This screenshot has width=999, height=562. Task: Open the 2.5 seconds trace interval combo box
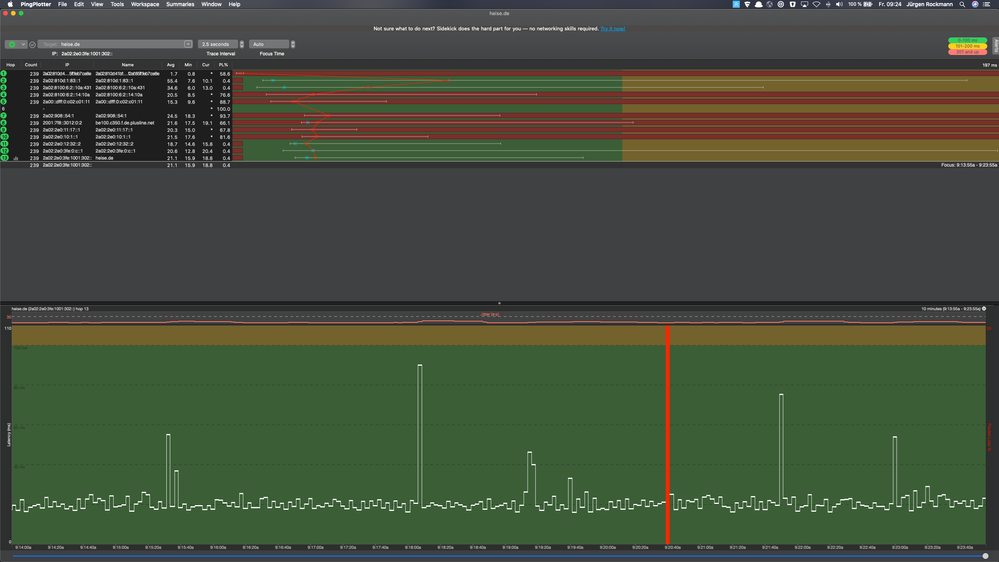click(218, 45)
